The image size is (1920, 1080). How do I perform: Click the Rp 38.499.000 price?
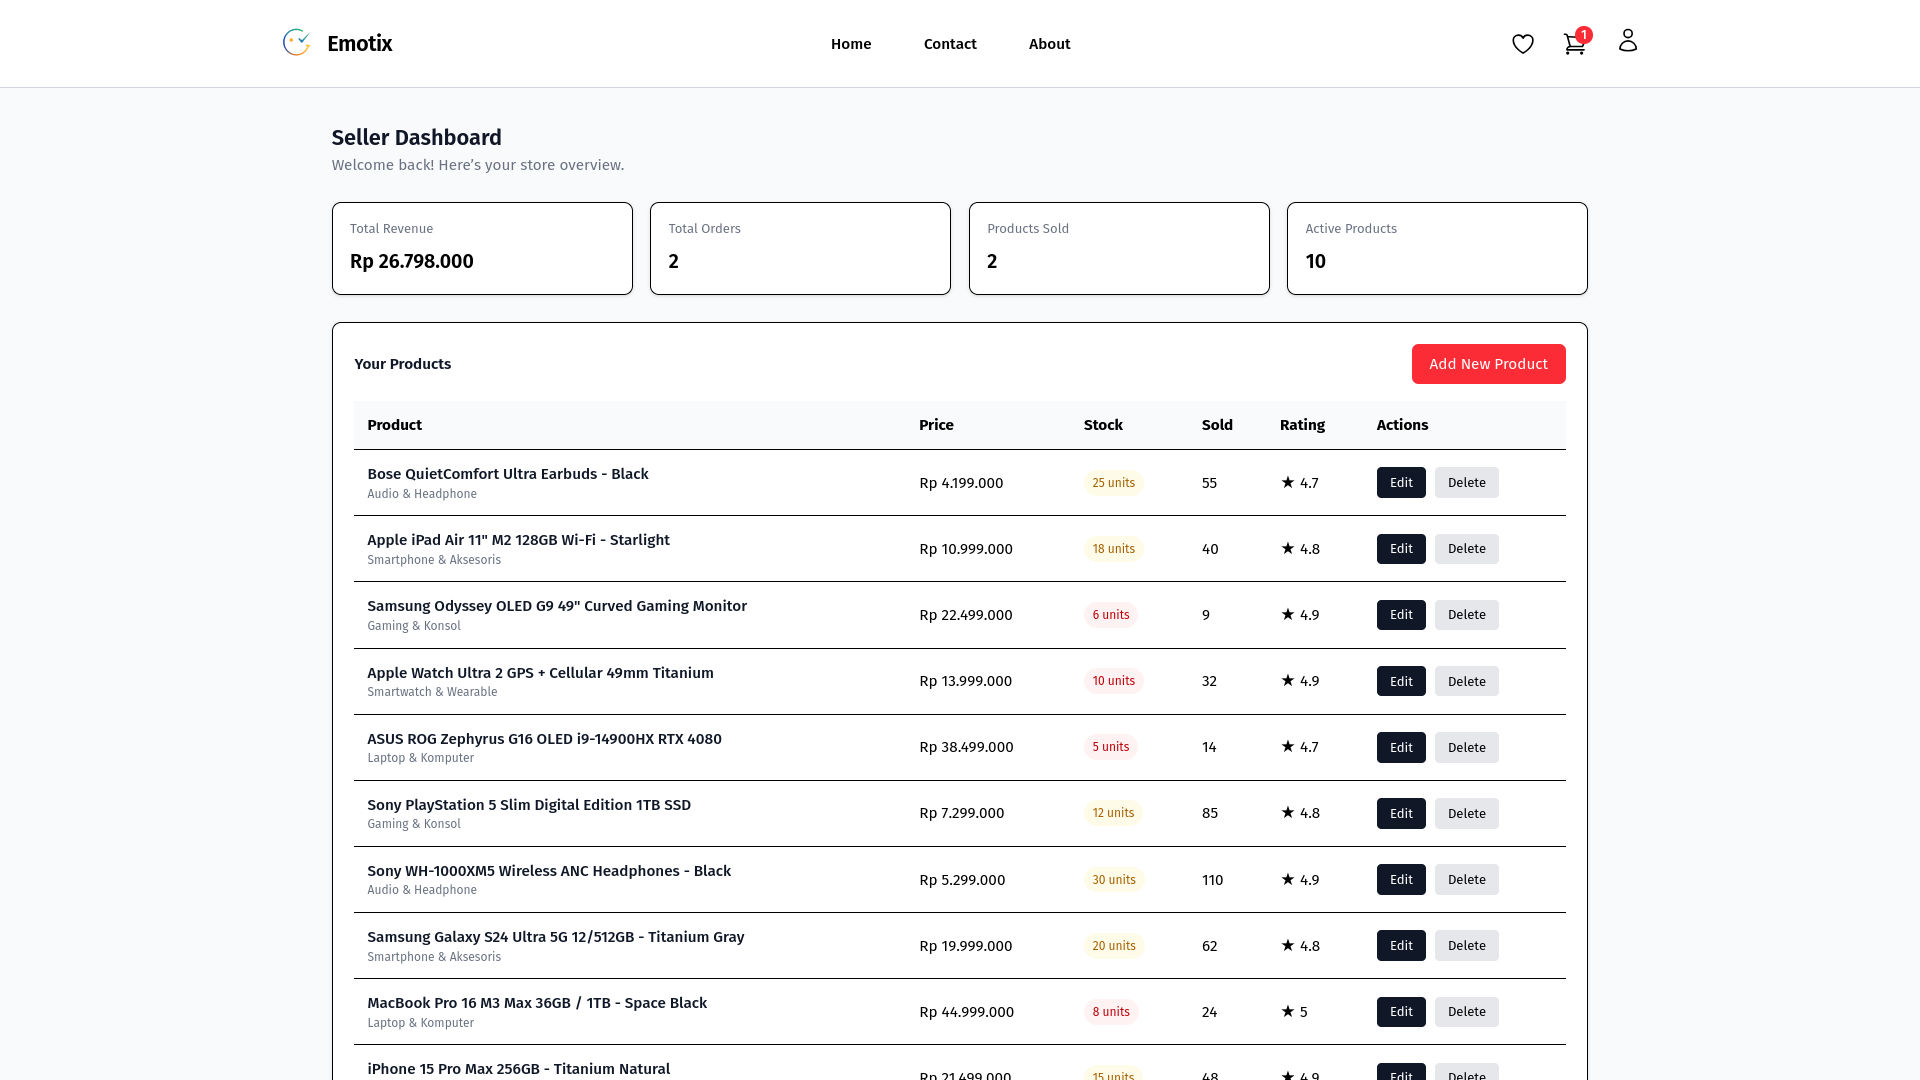click(x=966, y=747)
